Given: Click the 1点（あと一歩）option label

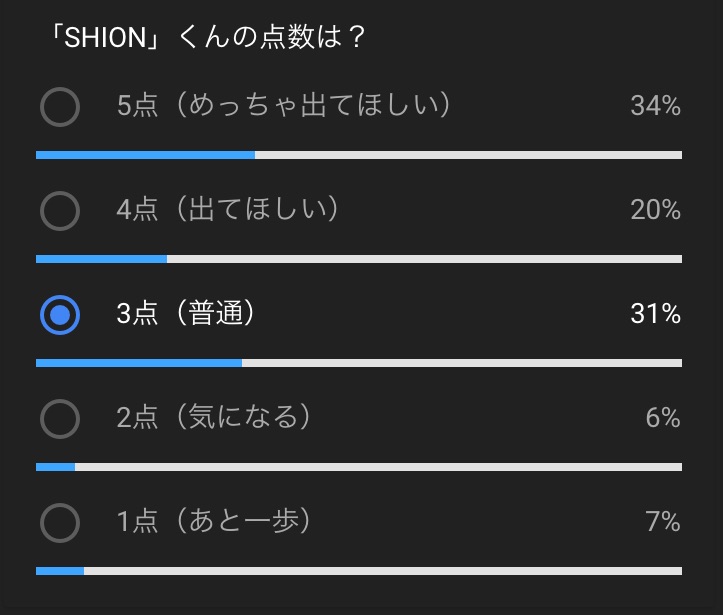Looking at the screenshot, I should click(x=213, y=521).
